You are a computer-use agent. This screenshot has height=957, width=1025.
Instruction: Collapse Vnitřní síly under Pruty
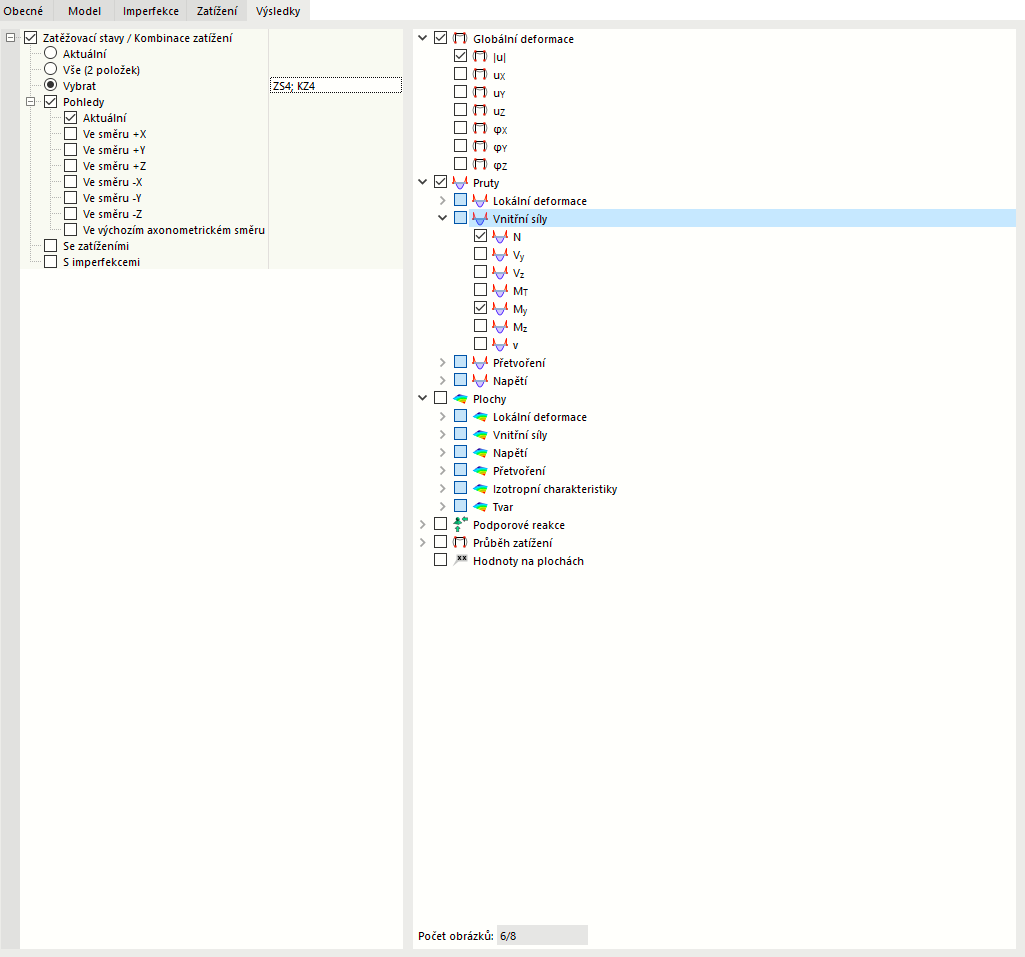[443, 218]
